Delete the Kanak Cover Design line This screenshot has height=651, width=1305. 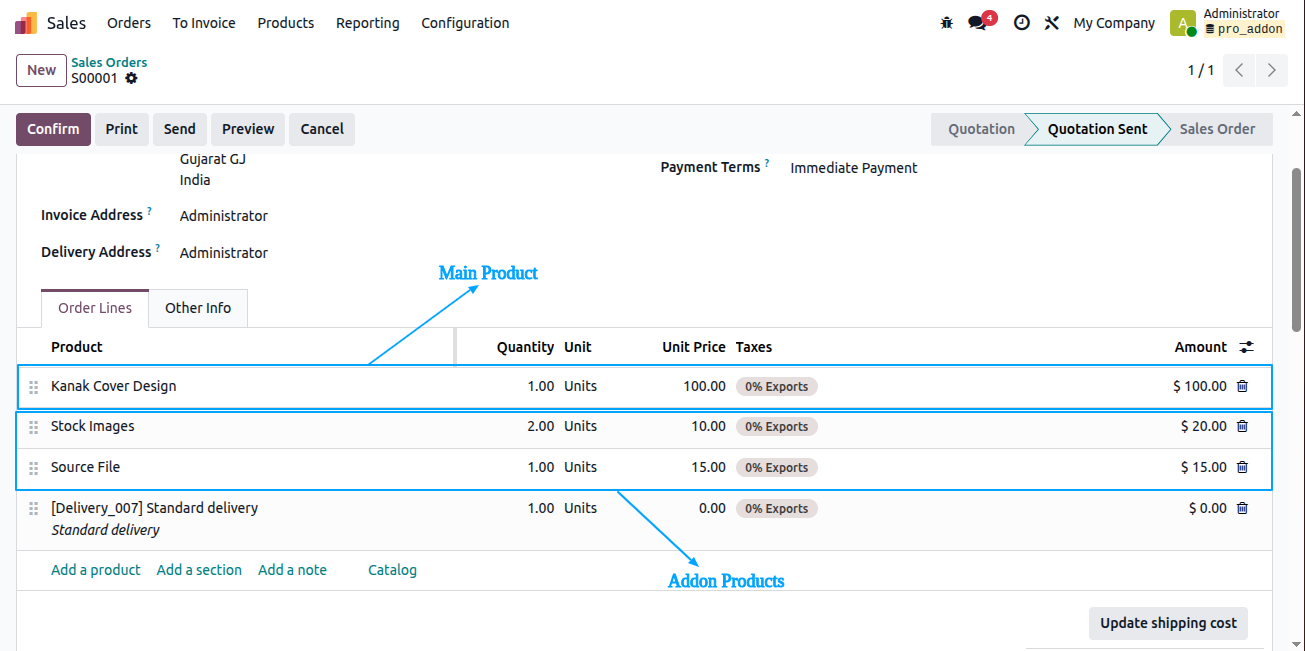point(1242,386)
